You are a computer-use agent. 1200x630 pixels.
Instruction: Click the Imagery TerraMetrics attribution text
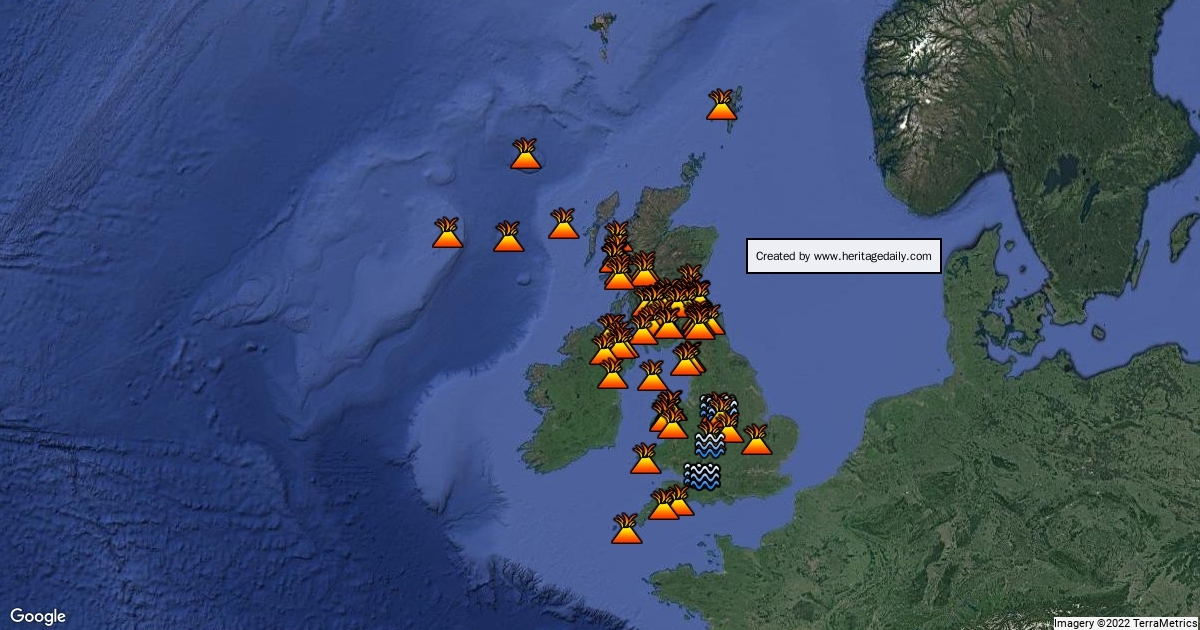pos(1124,623)
